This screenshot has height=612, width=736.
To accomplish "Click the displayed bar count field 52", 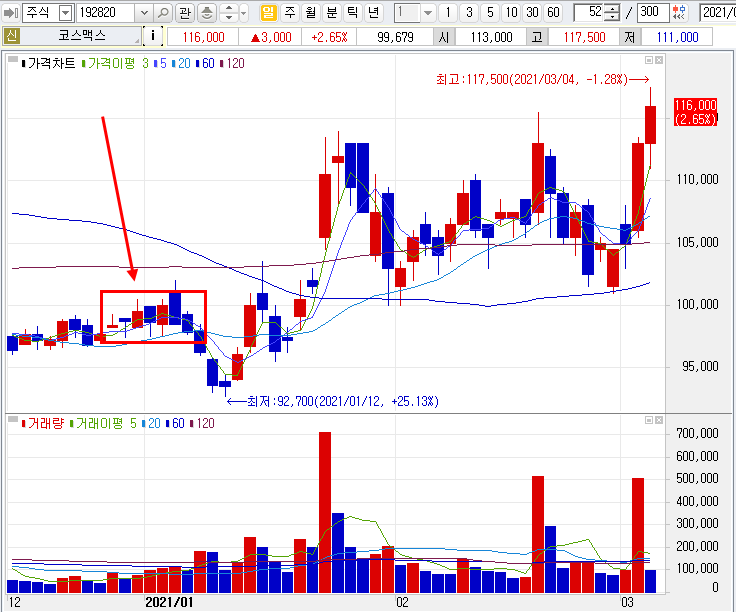I will (589, 13).
